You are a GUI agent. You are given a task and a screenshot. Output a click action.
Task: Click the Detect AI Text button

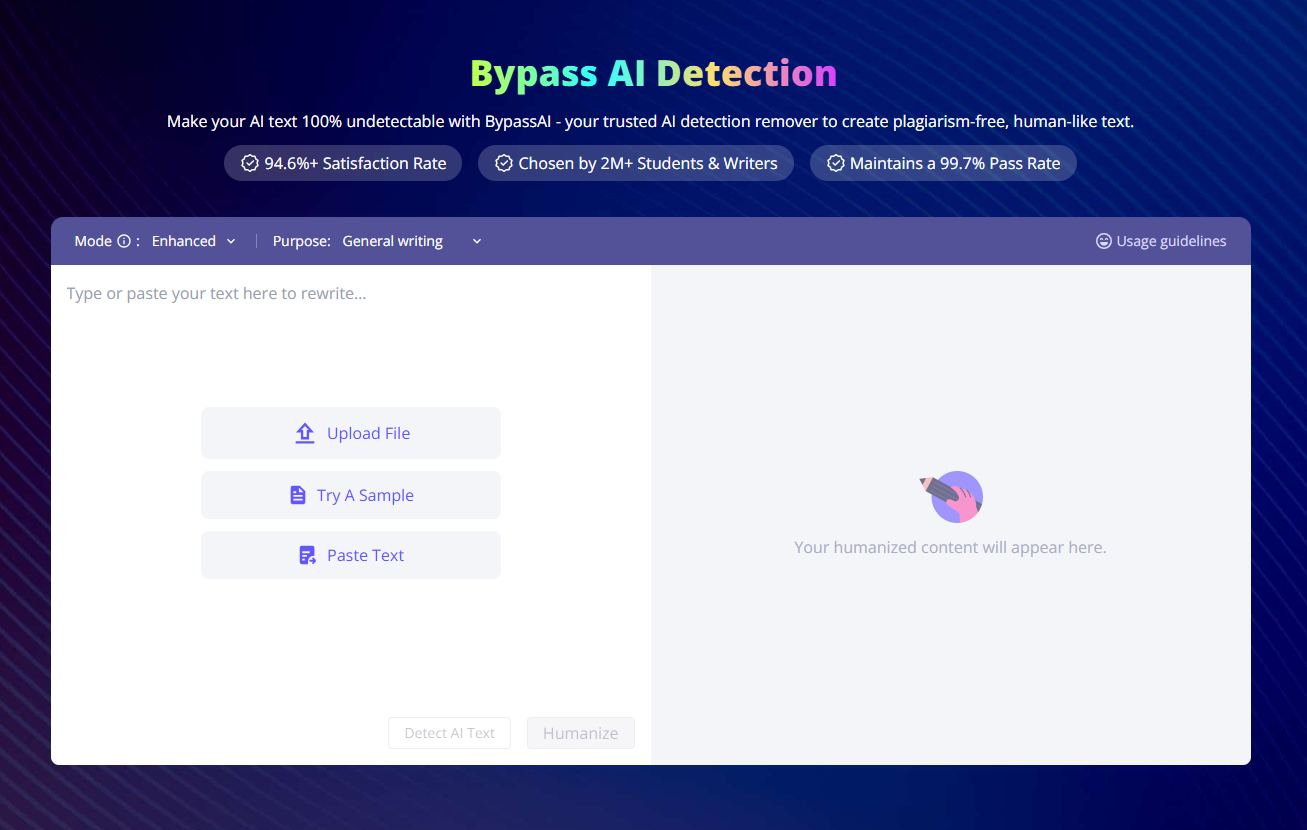[449, 733]
